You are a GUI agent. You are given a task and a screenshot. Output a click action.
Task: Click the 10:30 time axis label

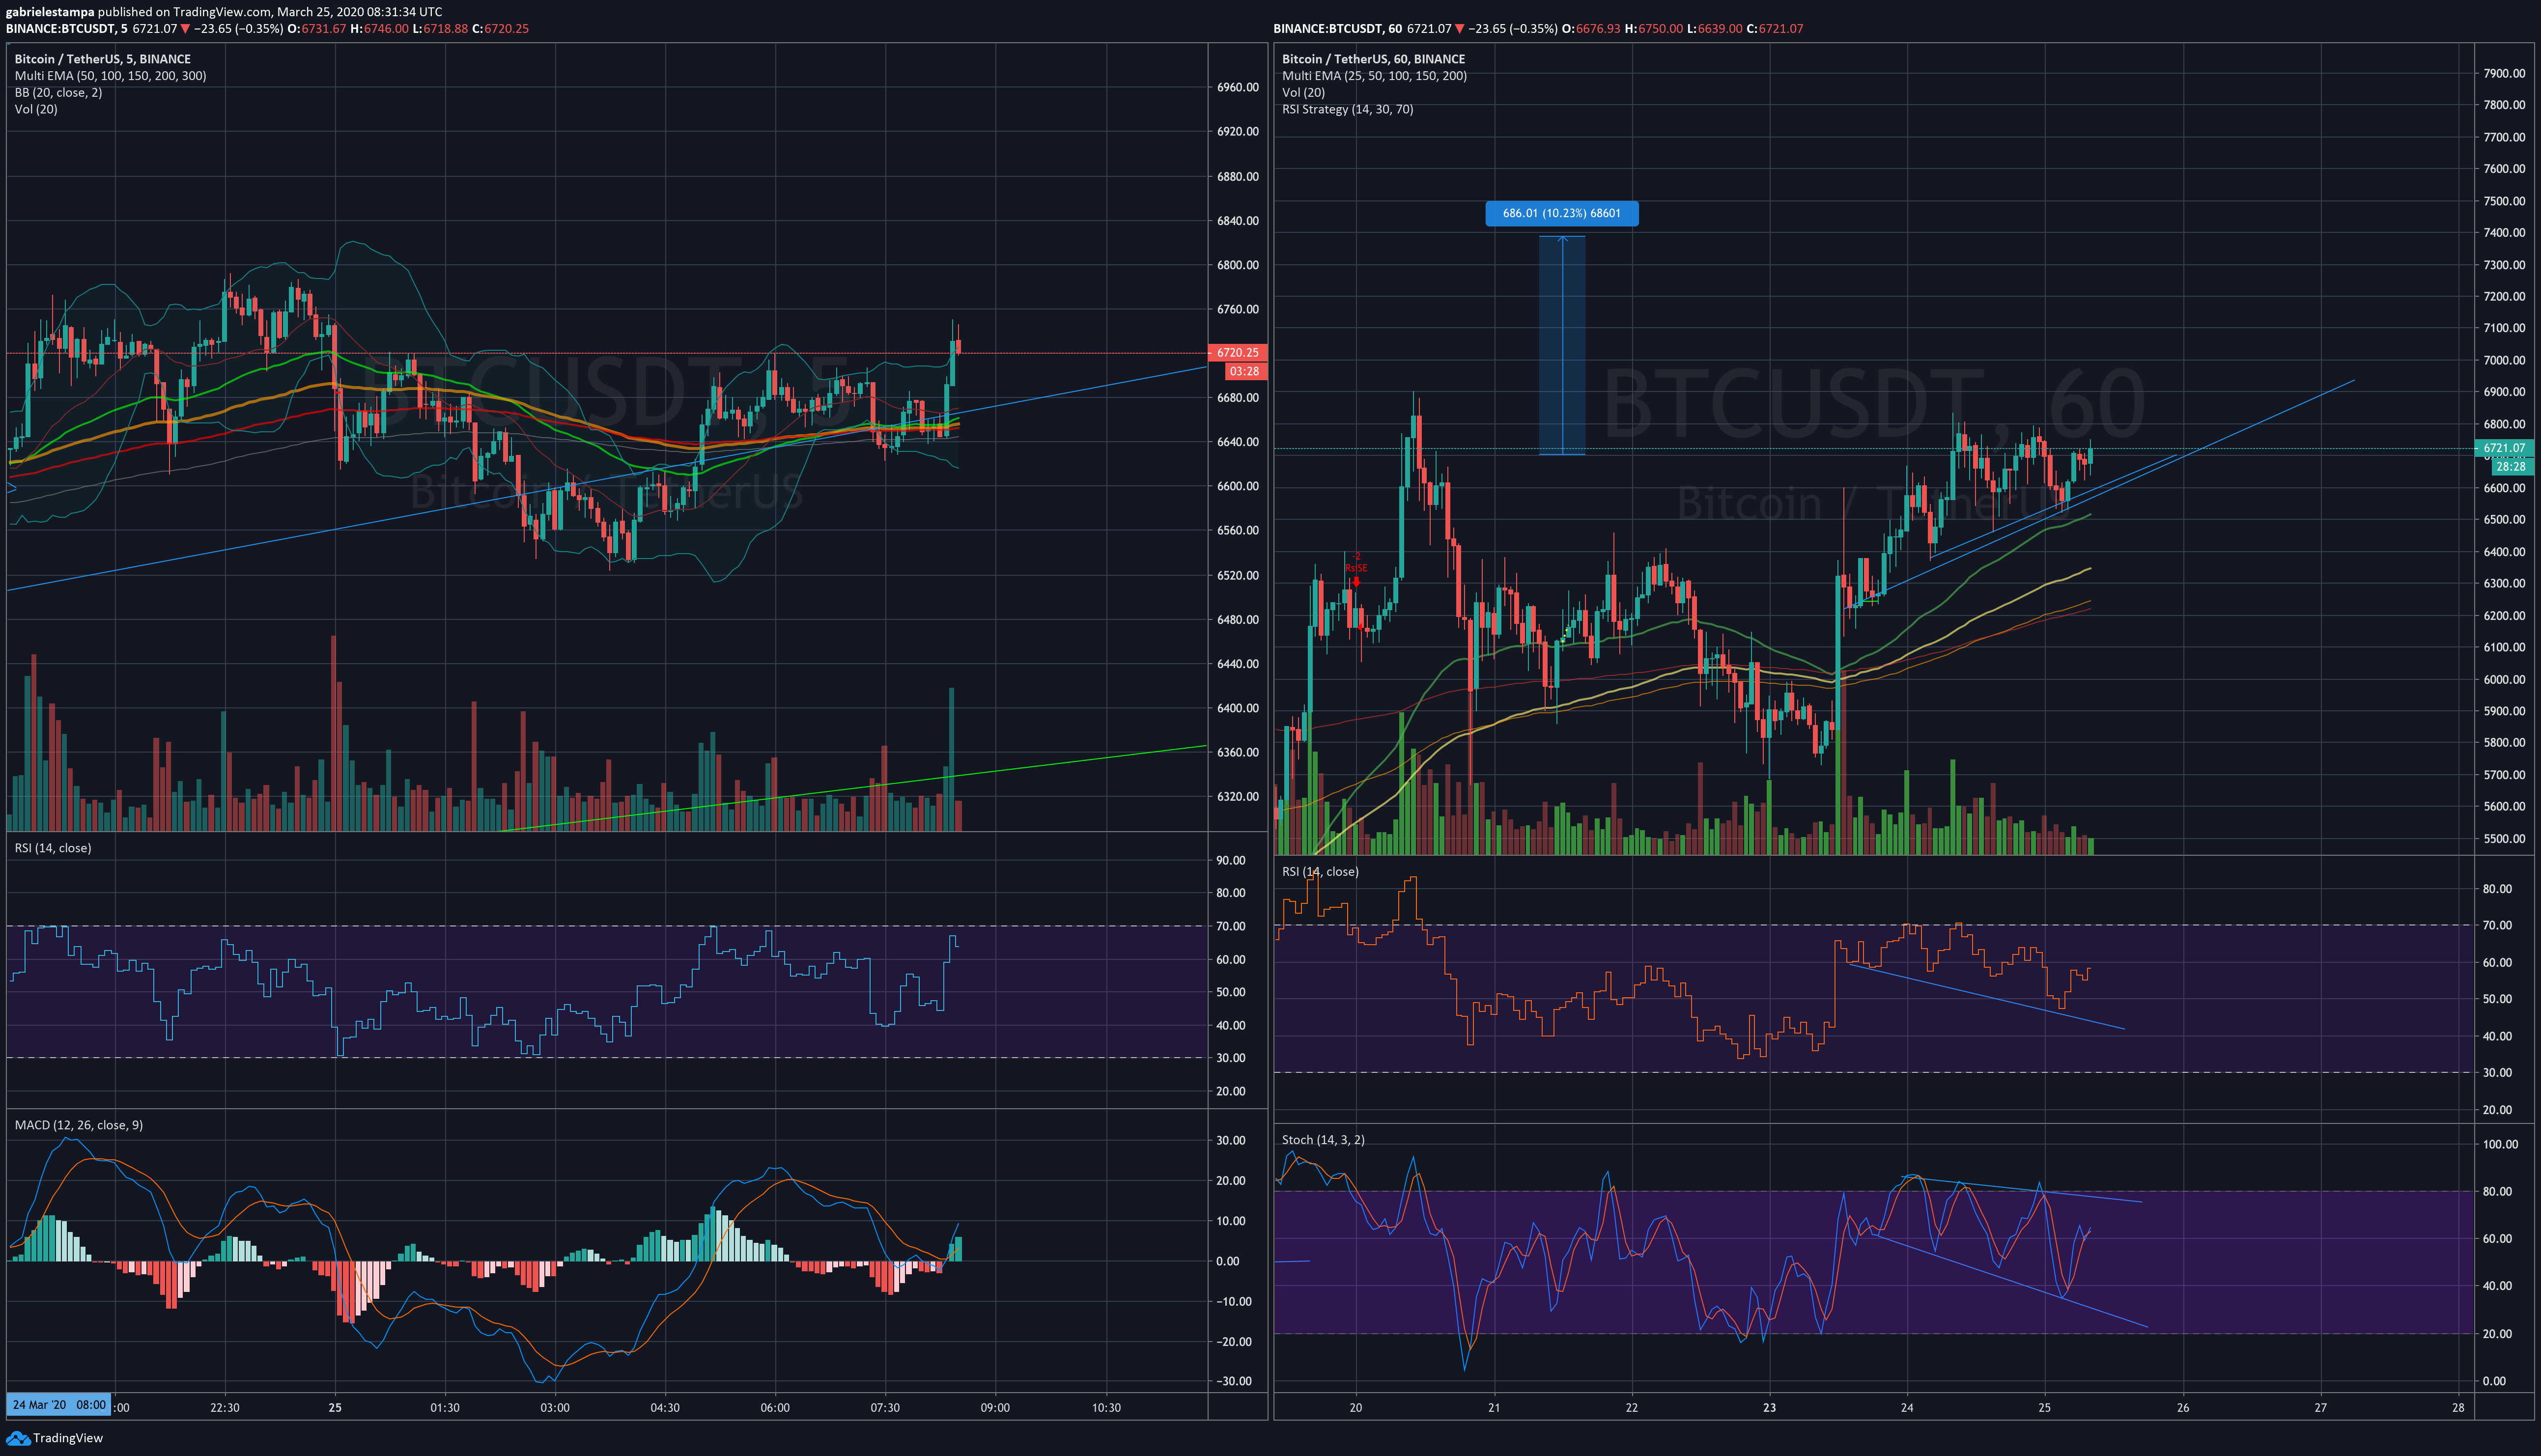click(1106, 1408)
